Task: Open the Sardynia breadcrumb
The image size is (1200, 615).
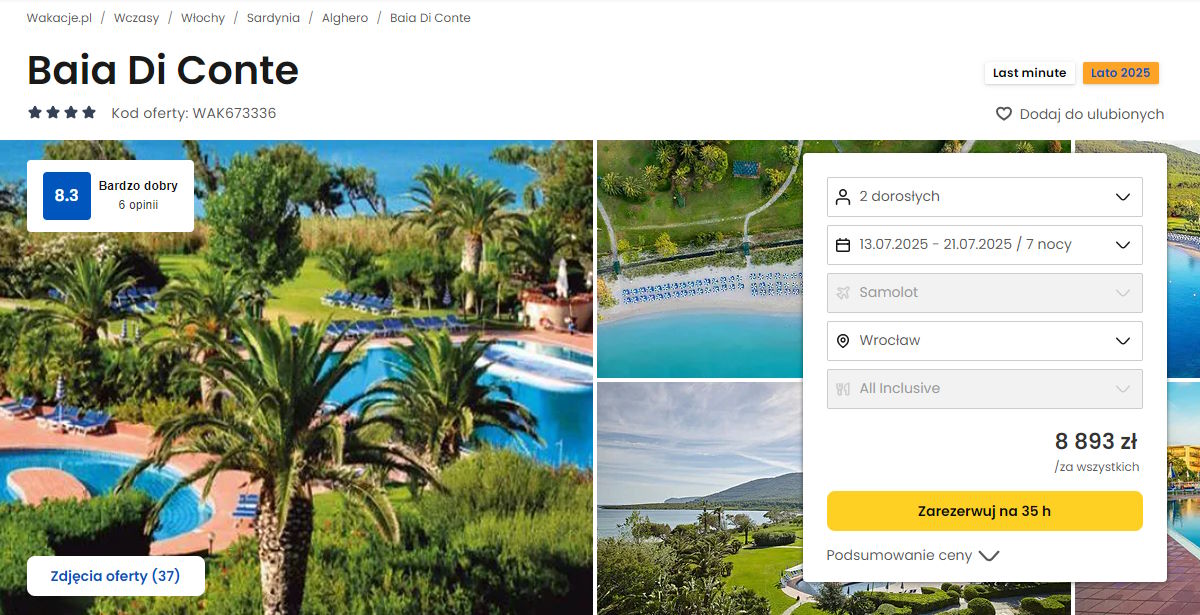Action: [274, 18]
